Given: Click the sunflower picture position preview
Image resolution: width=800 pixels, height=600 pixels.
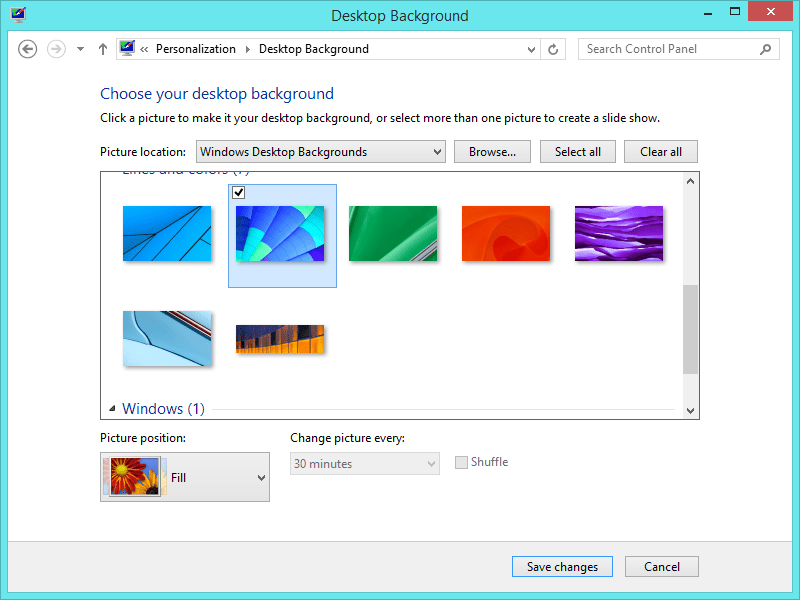Looking at the screenshot, I should click(133, 477).
